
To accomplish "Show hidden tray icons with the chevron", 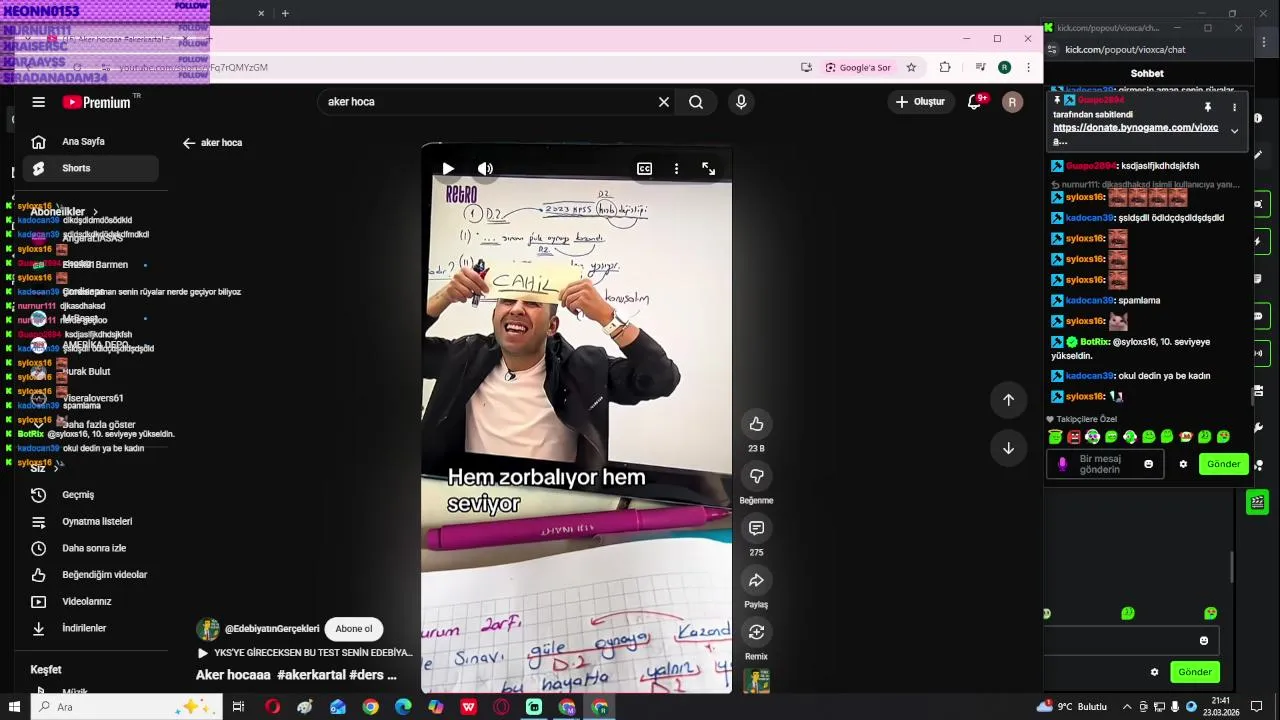I will pos(1127,707).
